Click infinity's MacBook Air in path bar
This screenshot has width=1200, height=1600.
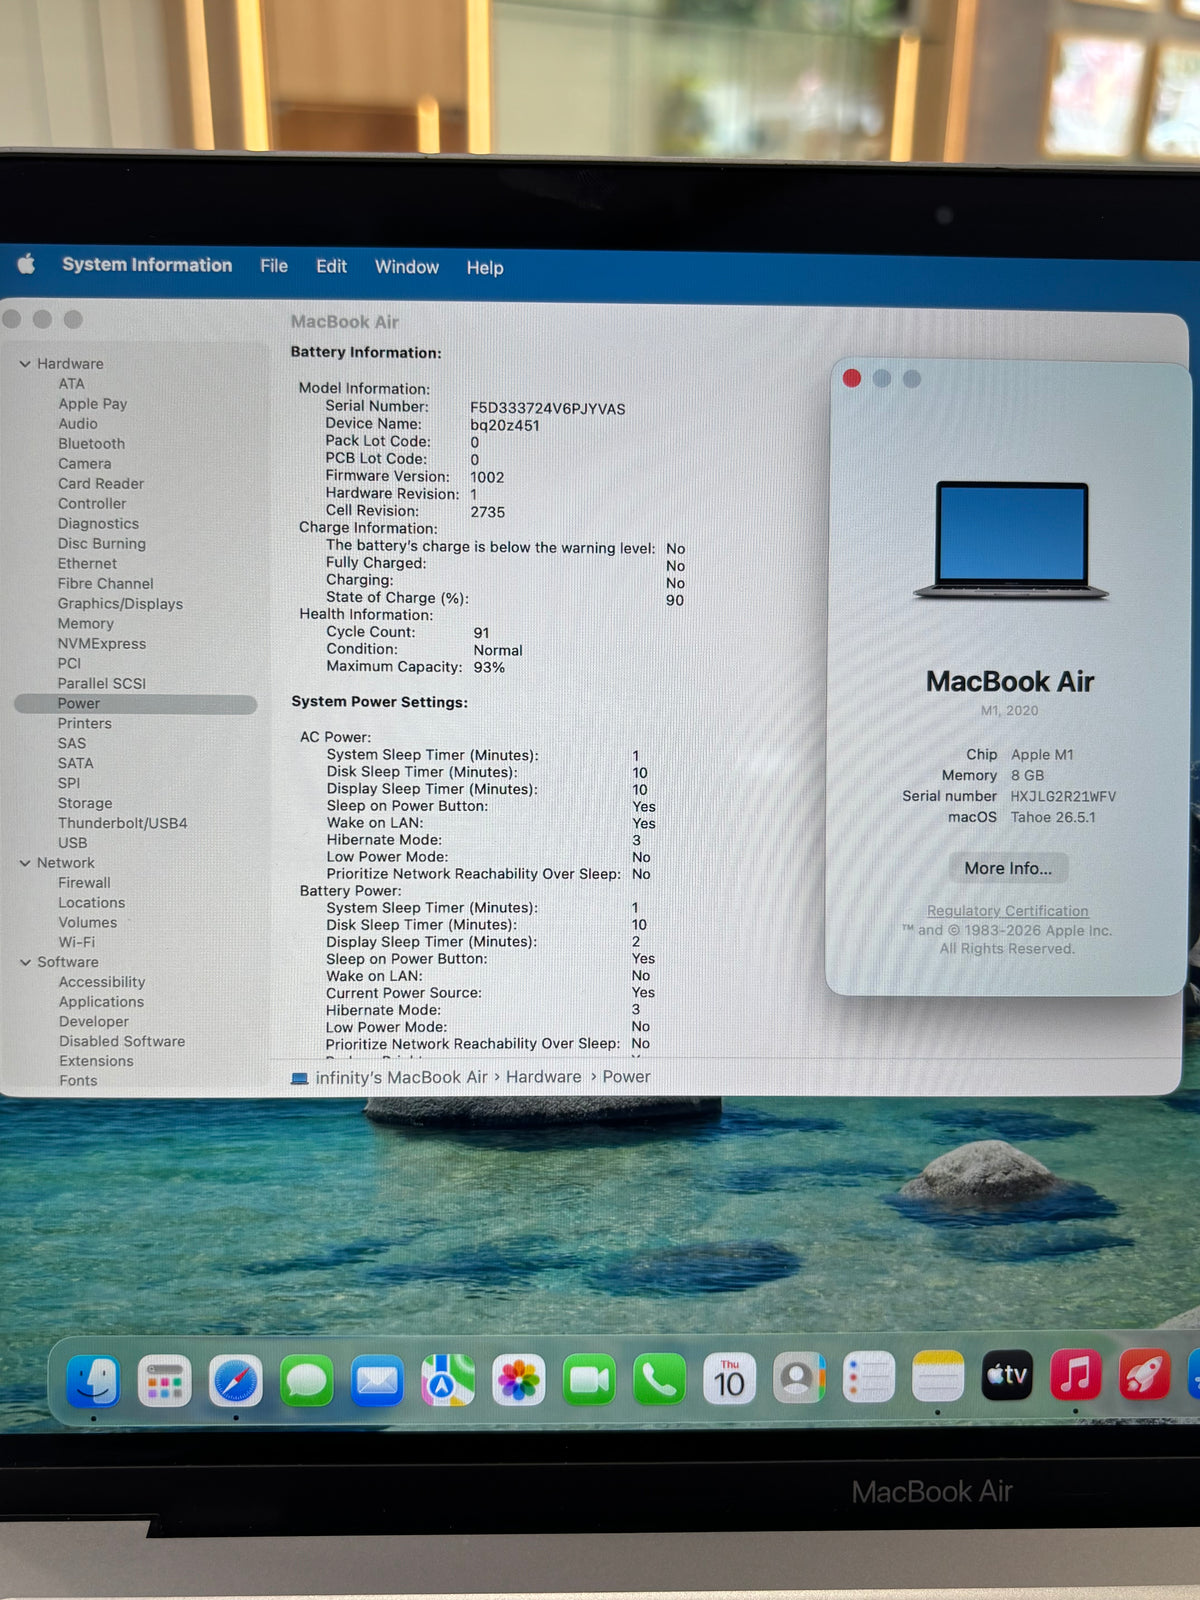coord(401,1077)
